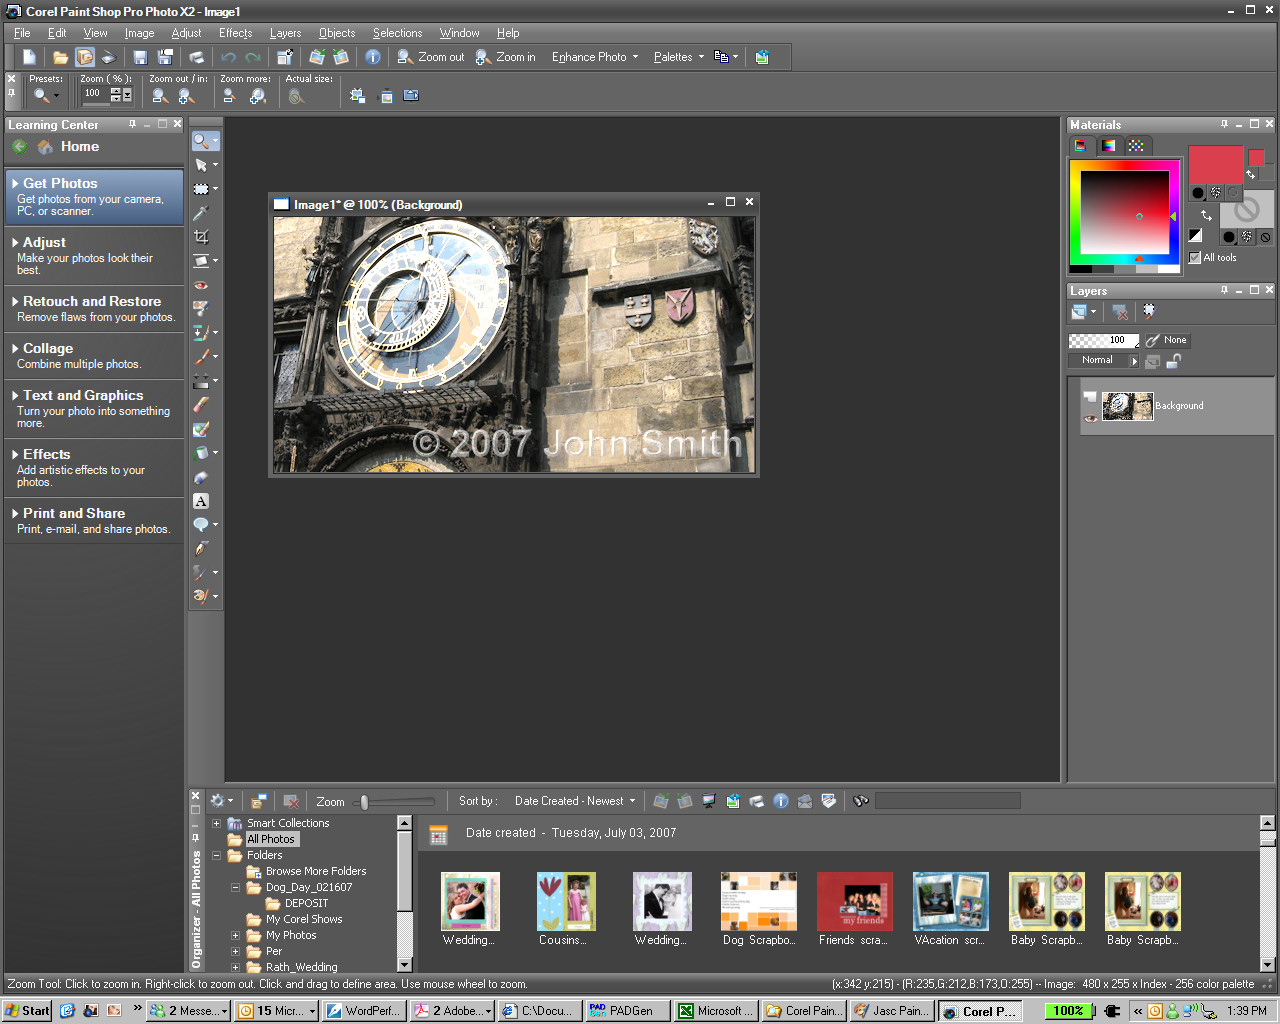1280x1024 pixels.
Task: Create a new layer in the Layers palette
Action: tap(1078, 311)
